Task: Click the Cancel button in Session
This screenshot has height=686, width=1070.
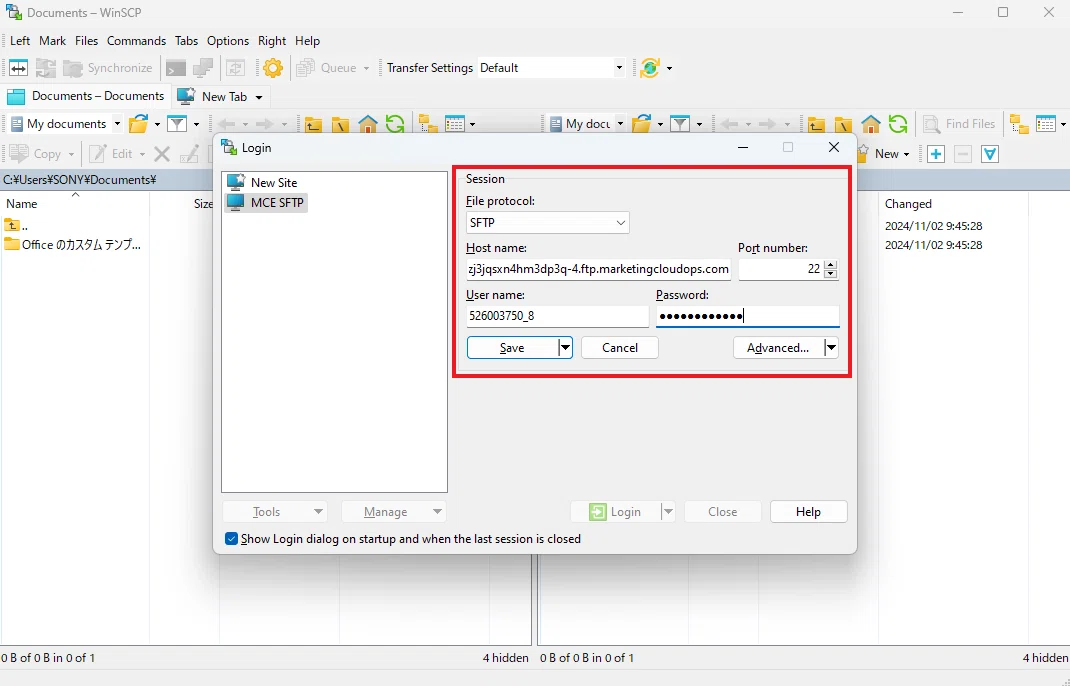Action: tap(620, 347)
